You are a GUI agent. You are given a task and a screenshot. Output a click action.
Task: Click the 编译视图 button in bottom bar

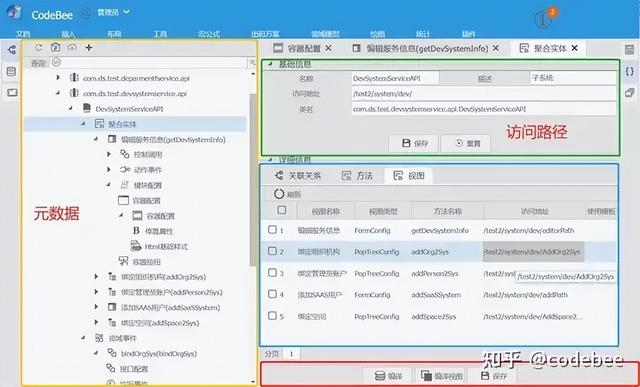pyautogui.click(x=442, y=376)
